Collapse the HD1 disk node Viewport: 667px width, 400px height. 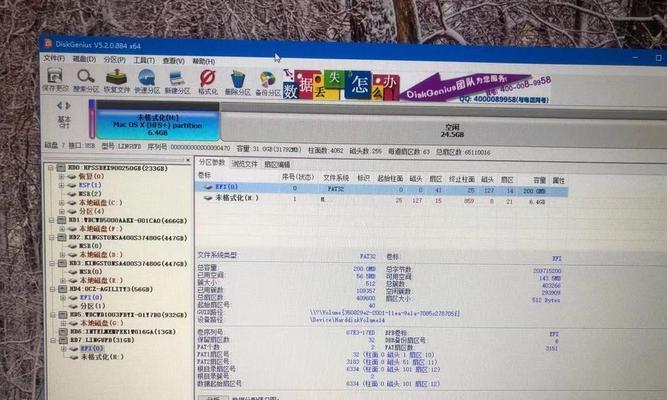point(52,220)
